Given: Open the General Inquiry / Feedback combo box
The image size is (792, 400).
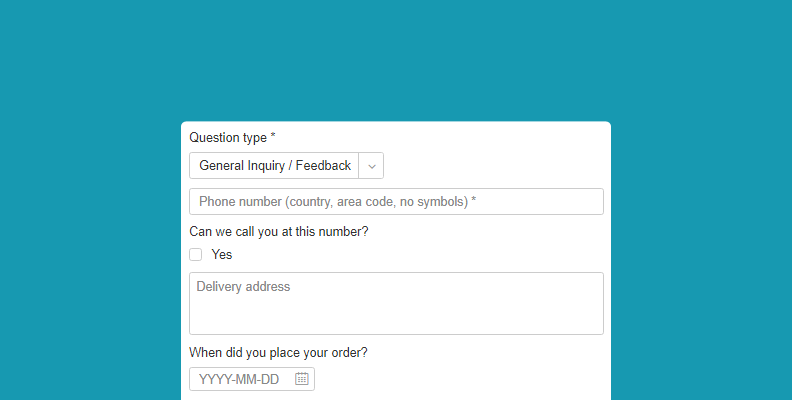Looking at the screenshot, I should pyautogui.click(x=286, y=166).
